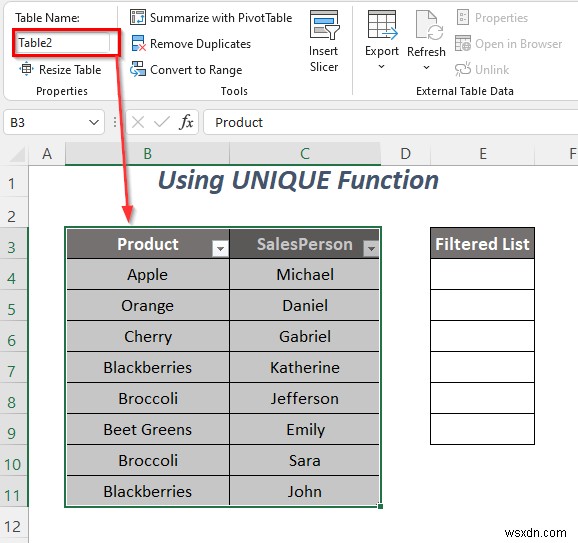Screen dimensions: 578x543
Task: Click the Remove Duplicates icon
Action: click(x=138, y=43)
